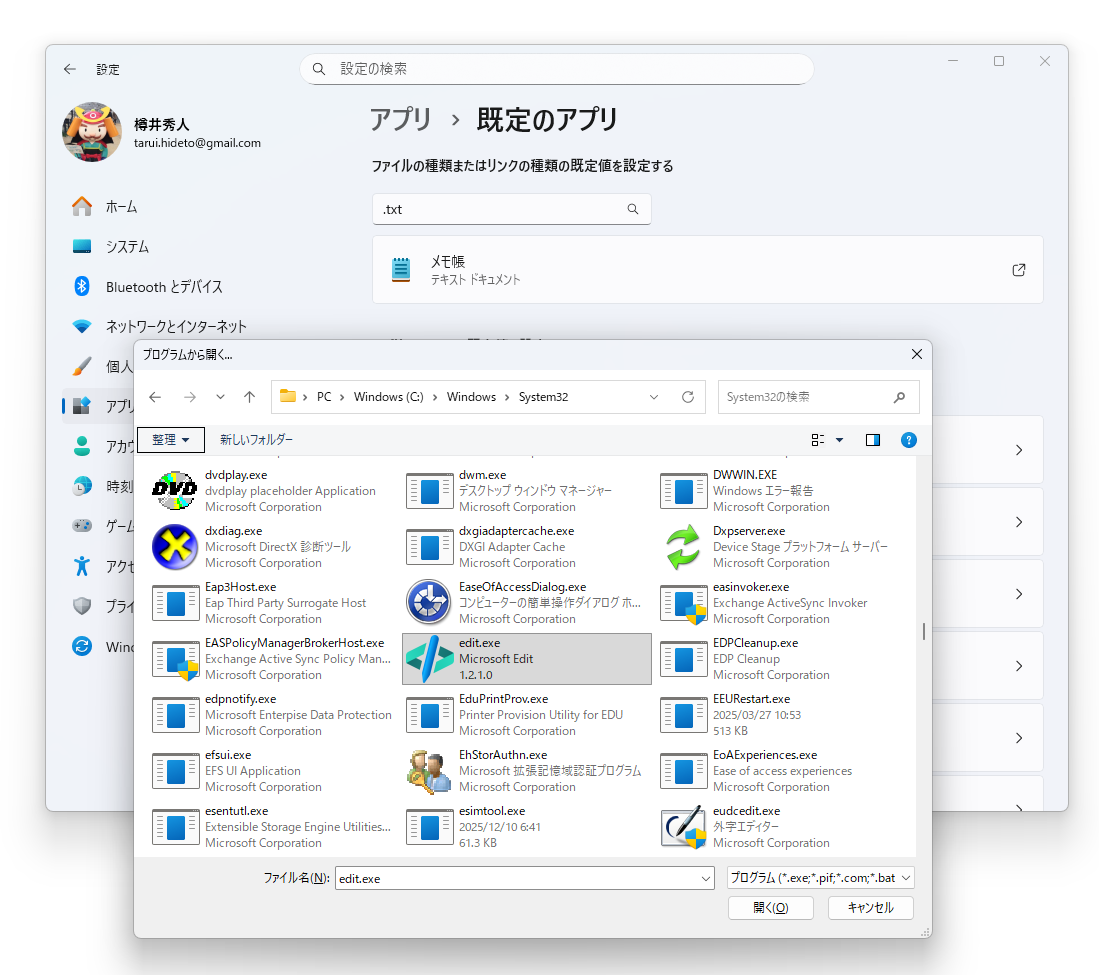Click the 開く button
The width and height of the screenshot is (1099, 975).
pos(770,908)
